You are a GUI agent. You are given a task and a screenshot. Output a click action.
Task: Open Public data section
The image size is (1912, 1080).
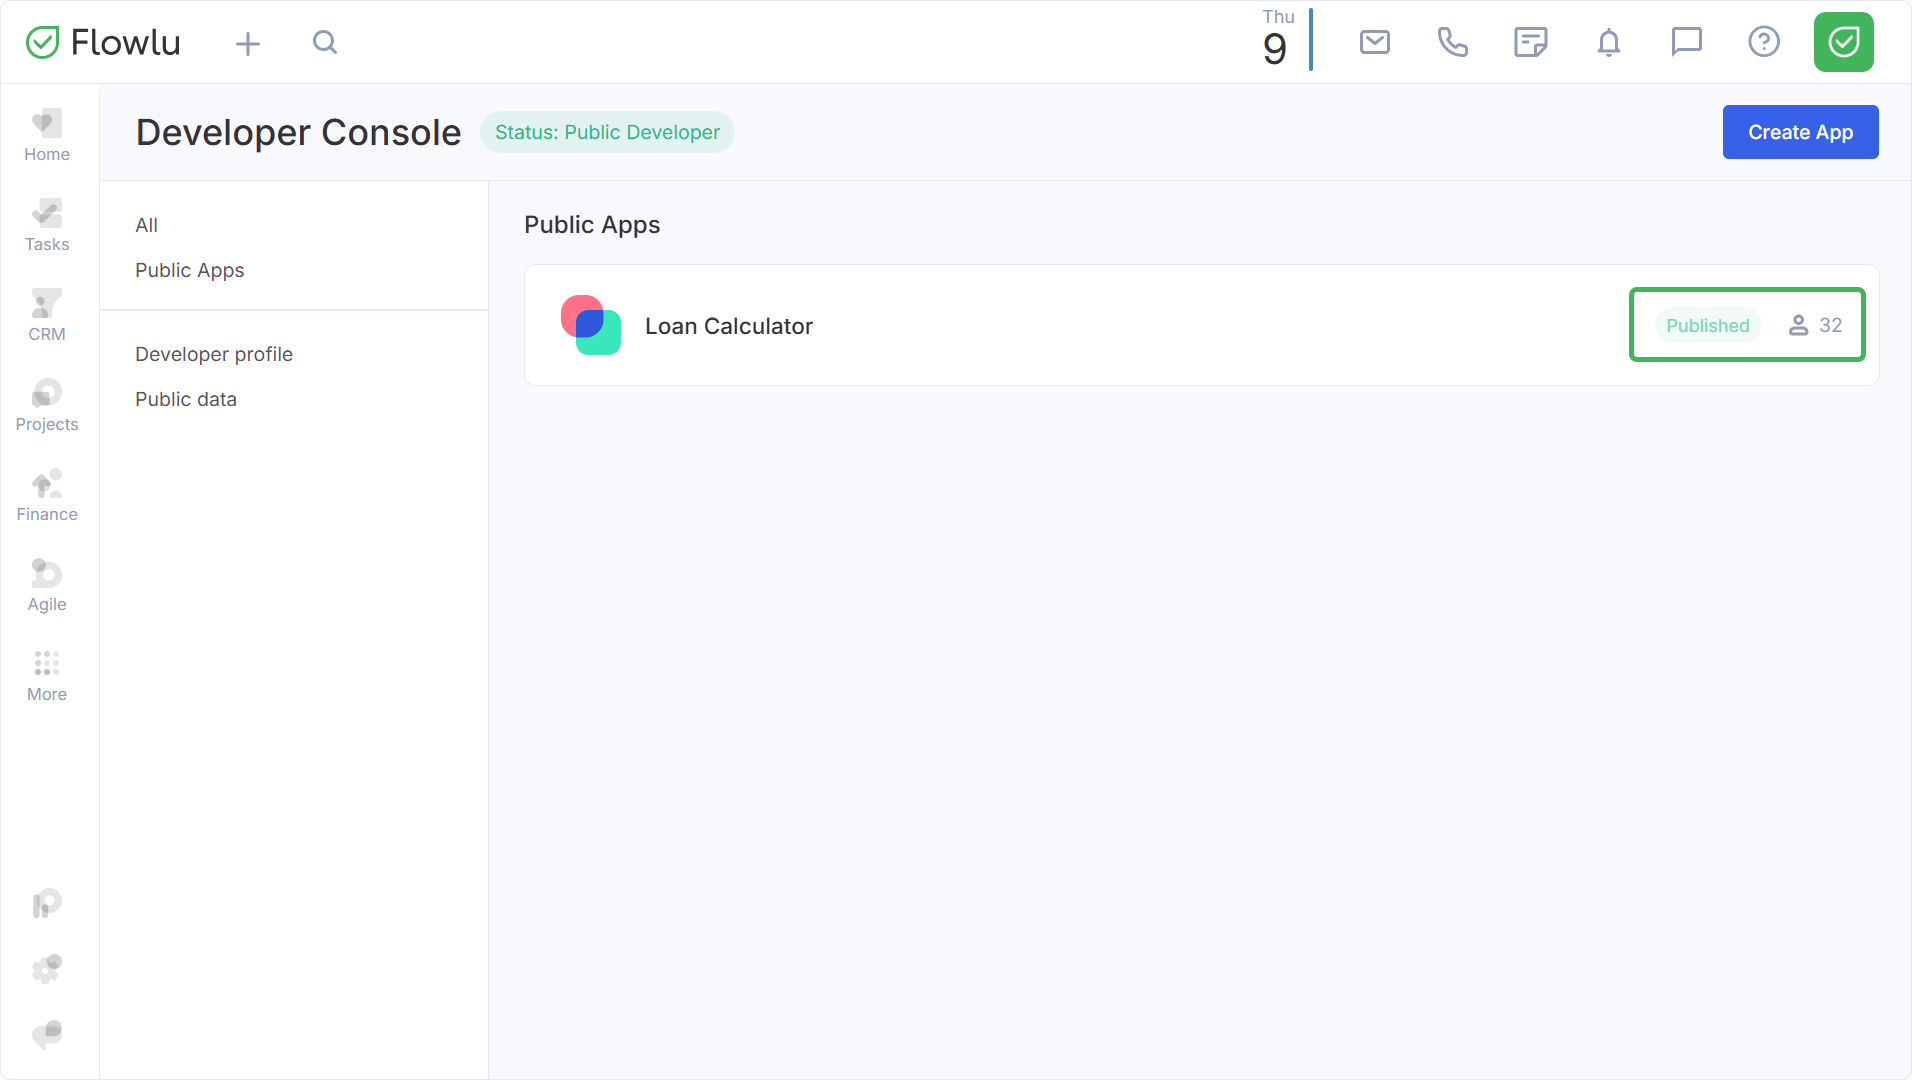click(x=186, y=399)
